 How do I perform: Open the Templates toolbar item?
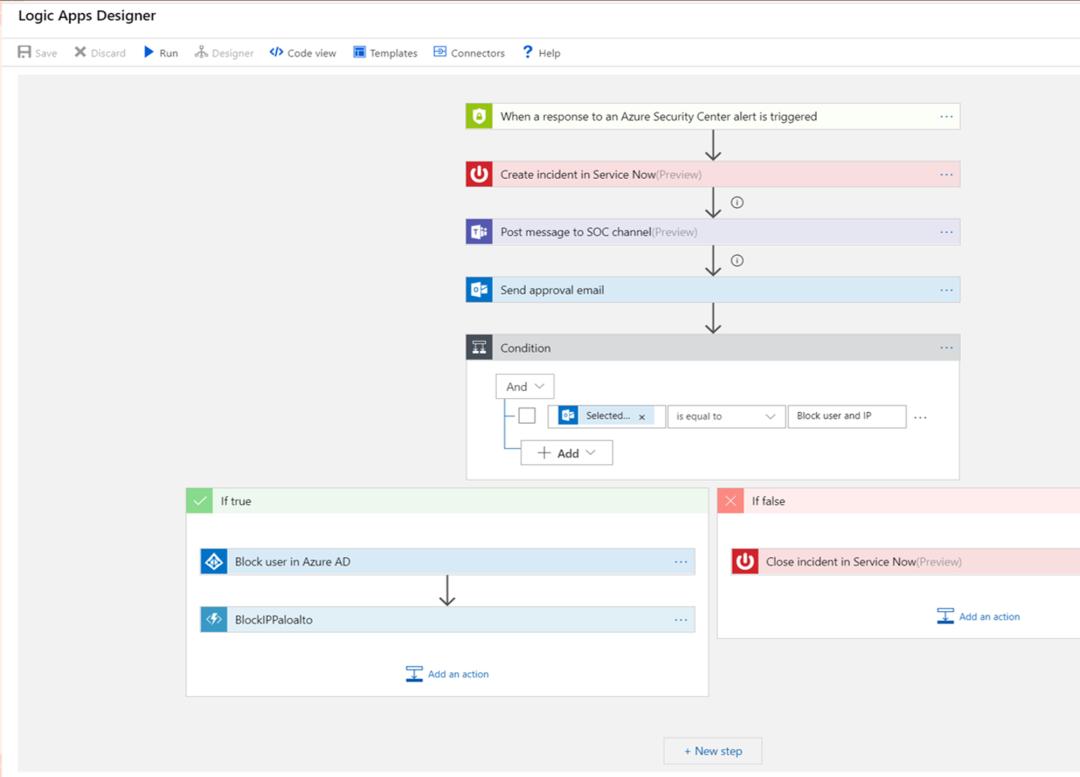tap(385, 52)
